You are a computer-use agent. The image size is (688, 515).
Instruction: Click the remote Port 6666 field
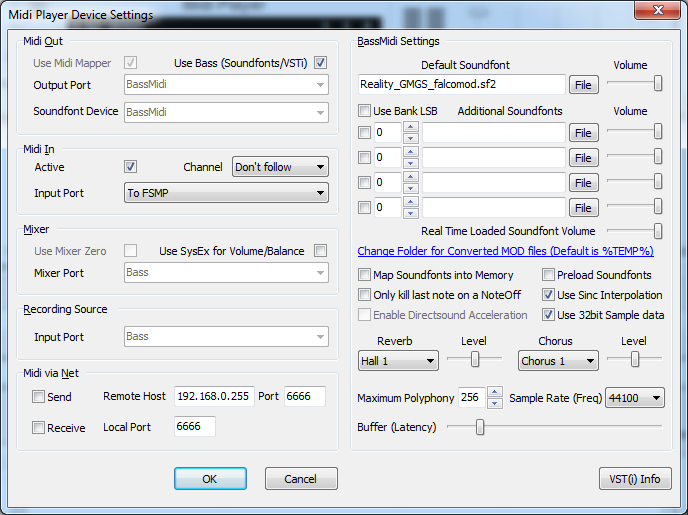305,396
